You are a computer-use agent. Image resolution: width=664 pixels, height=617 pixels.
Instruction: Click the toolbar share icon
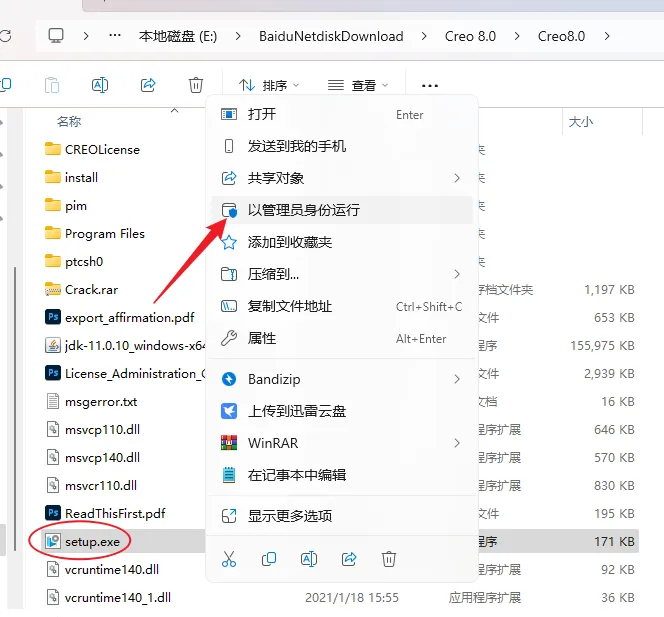(x=148, y=85)
